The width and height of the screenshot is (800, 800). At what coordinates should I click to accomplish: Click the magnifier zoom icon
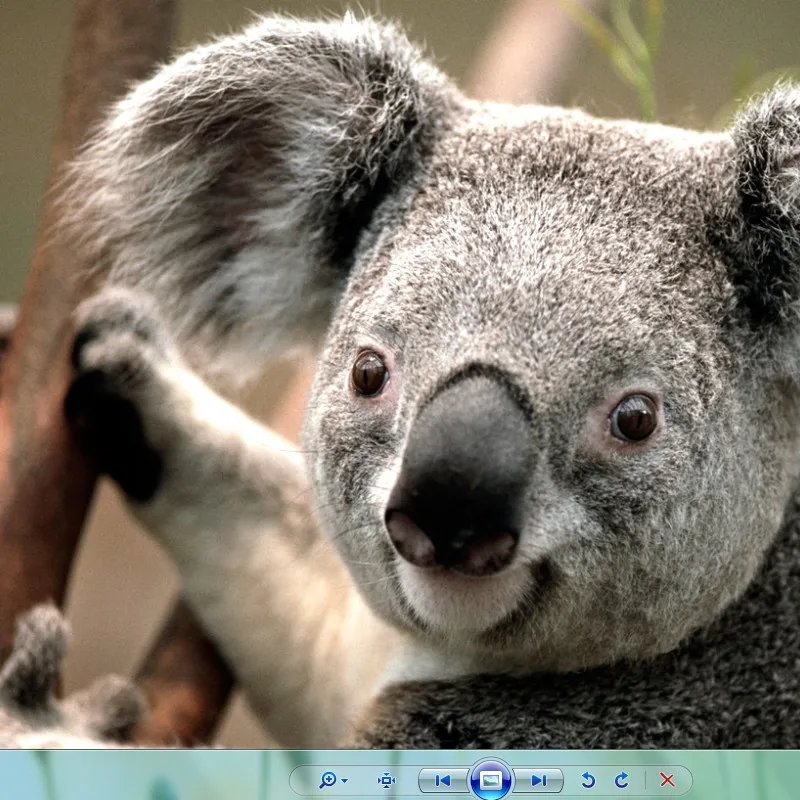pyautogui.click(x=327, y=780)
